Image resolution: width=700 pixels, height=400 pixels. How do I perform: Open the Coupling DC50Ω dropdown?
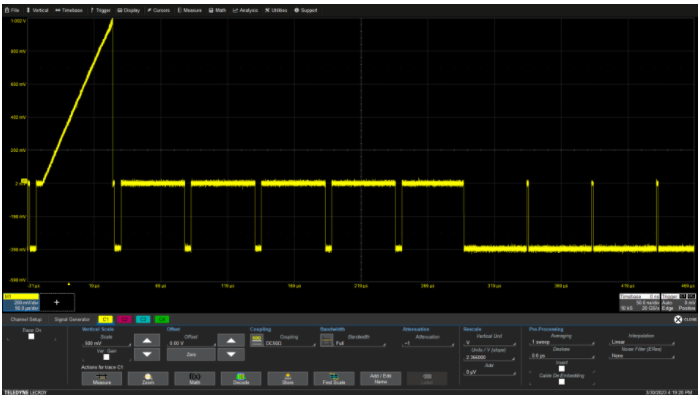coord(290,343)
